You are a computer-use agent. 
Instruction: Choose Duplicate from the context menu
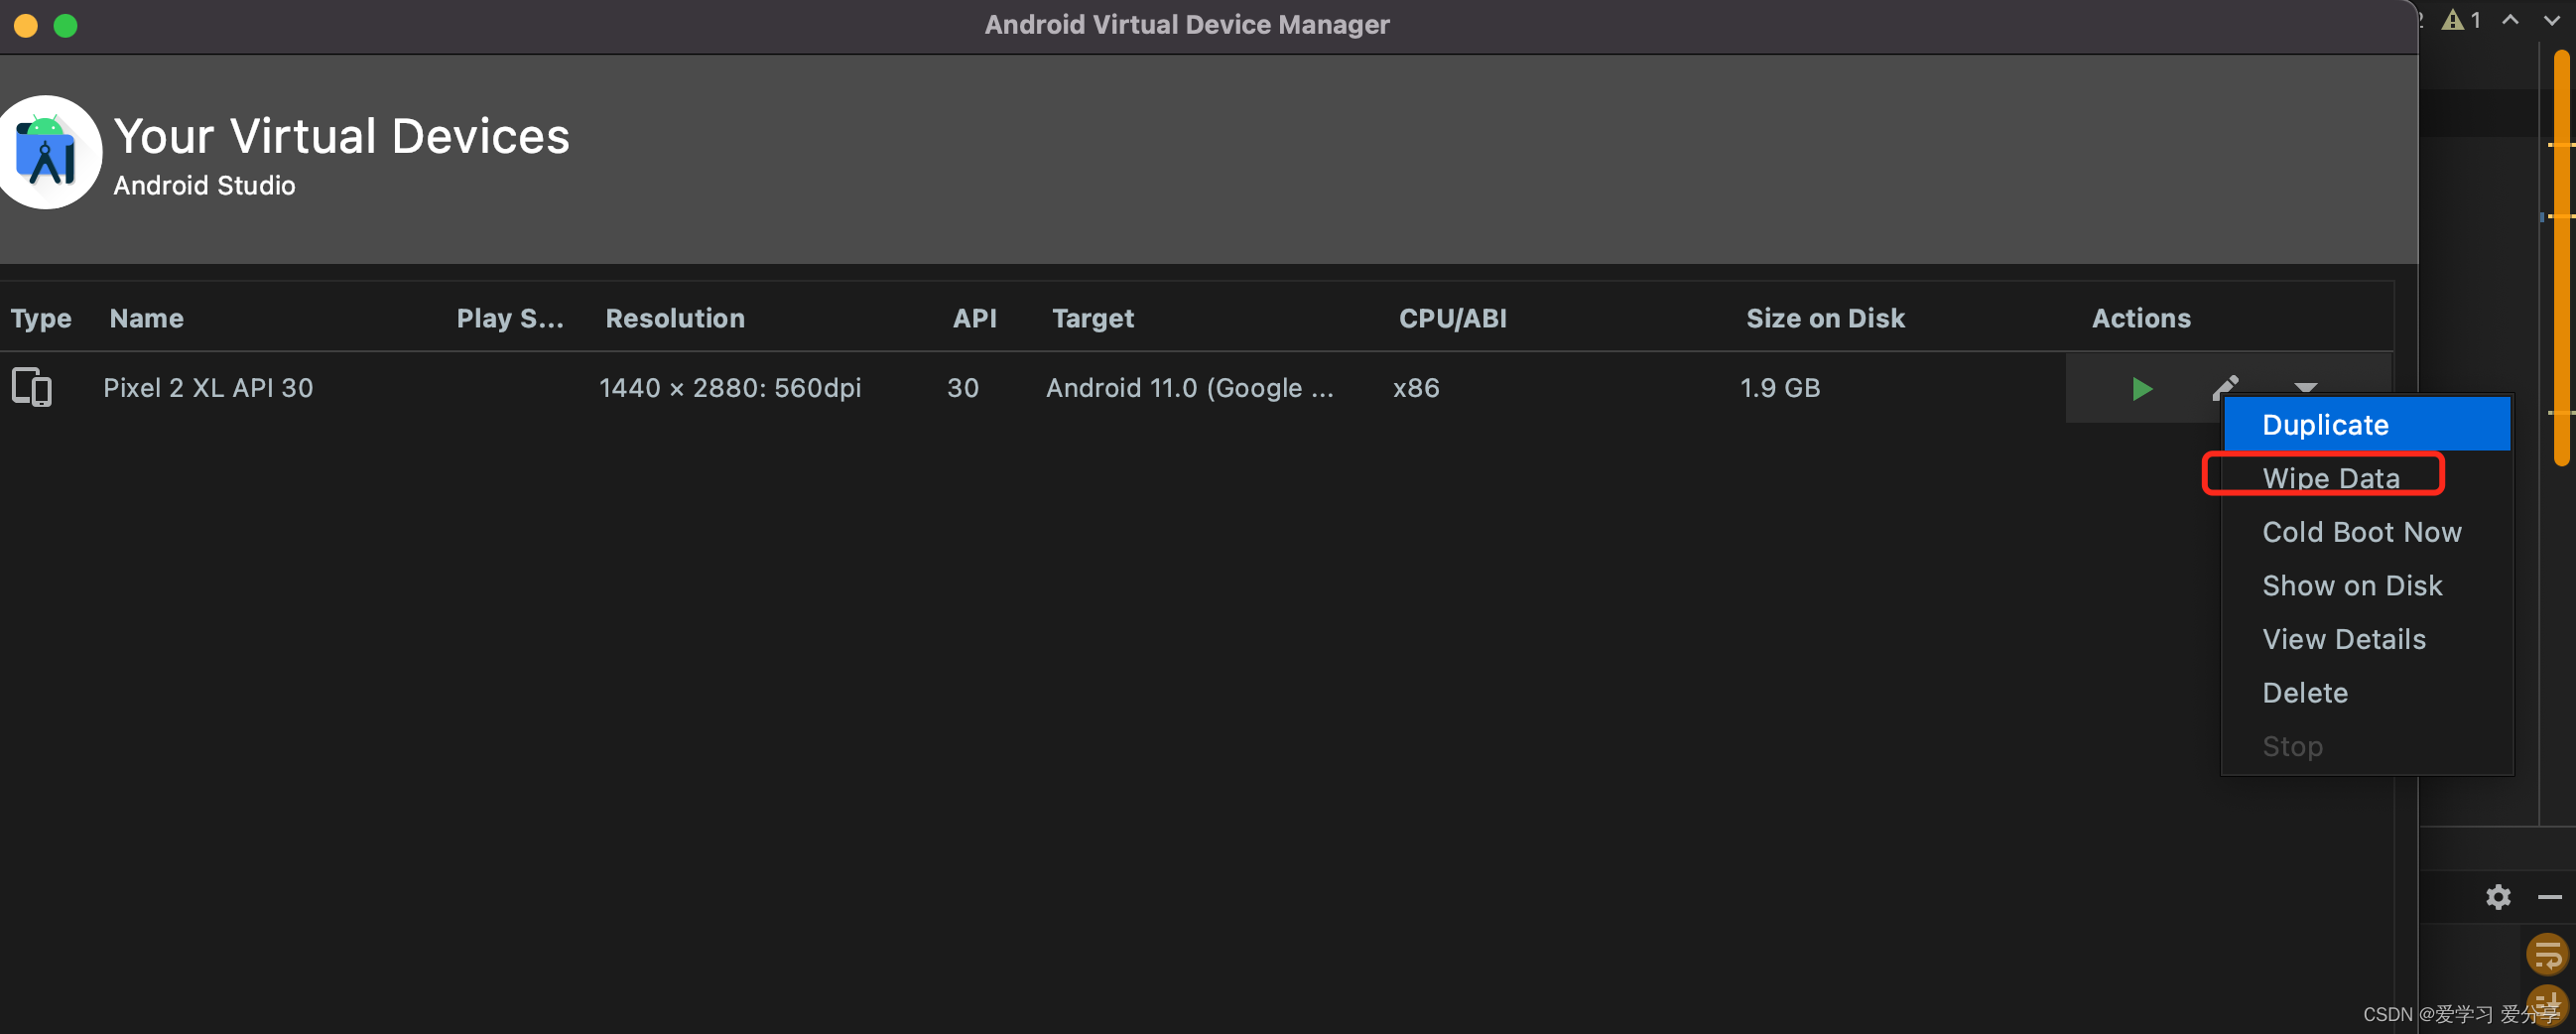2366,424
